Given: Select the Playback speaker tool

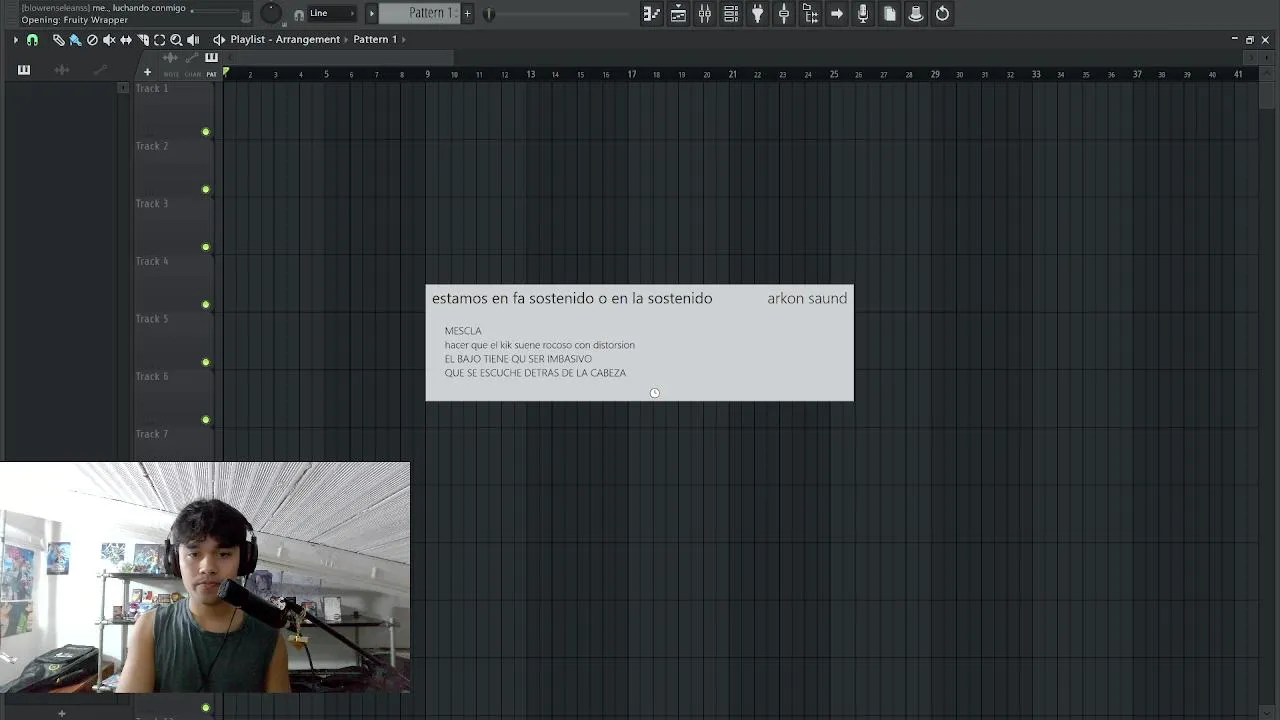Looking at the screenshot, I should tap(193, 40).
